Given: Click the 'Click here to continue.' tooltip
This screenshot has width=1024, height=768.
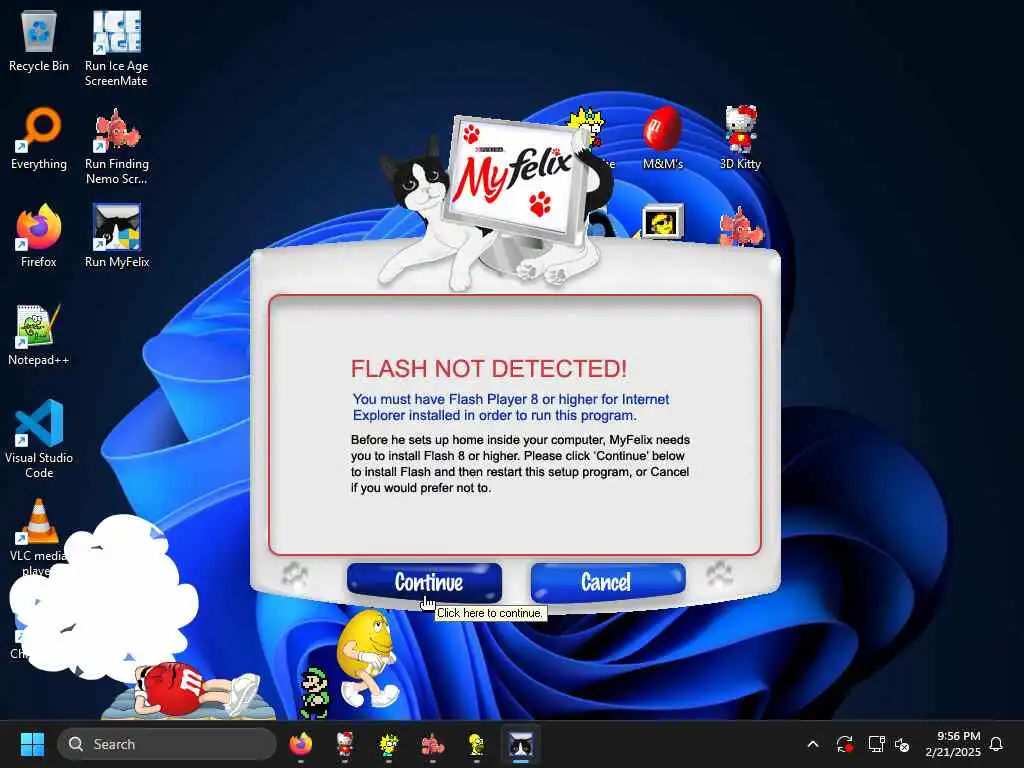Looking at the screenshot, I should click(x=490, y=613).
